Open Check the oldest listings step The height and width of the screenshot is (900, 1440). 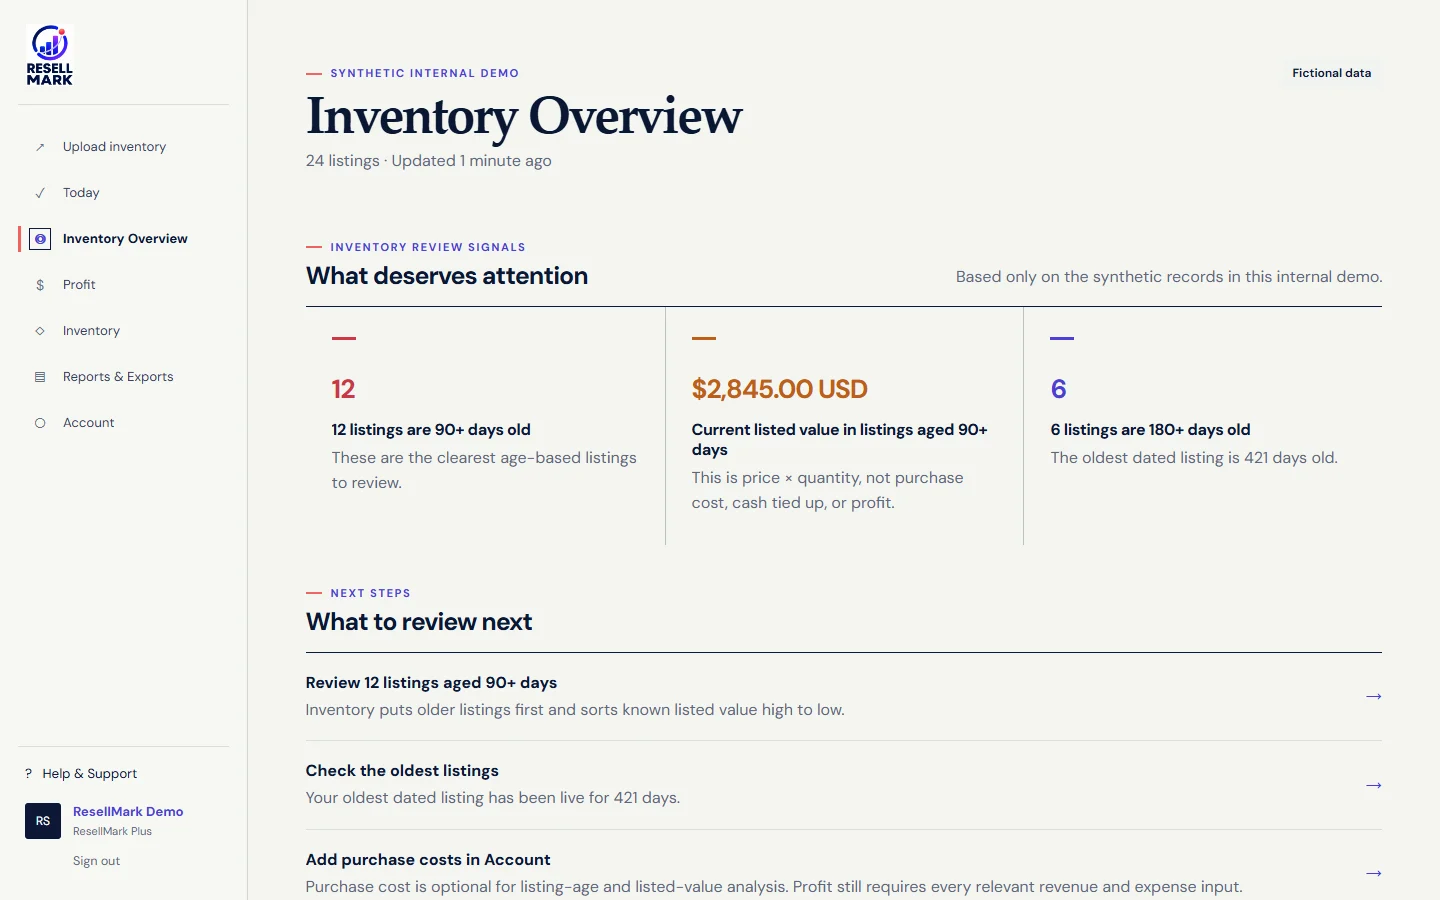pyautogui.click(x=844, y=785)
